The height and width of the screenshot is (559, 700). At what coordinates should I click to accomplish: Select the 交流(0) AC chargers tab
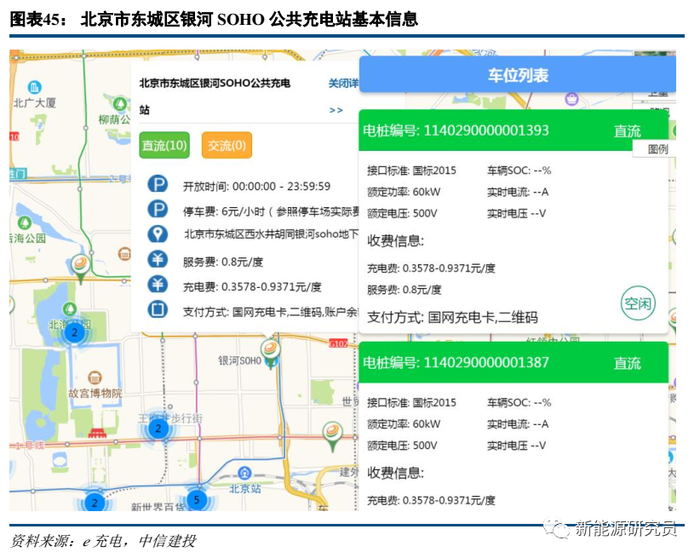(x=227, y=145)
